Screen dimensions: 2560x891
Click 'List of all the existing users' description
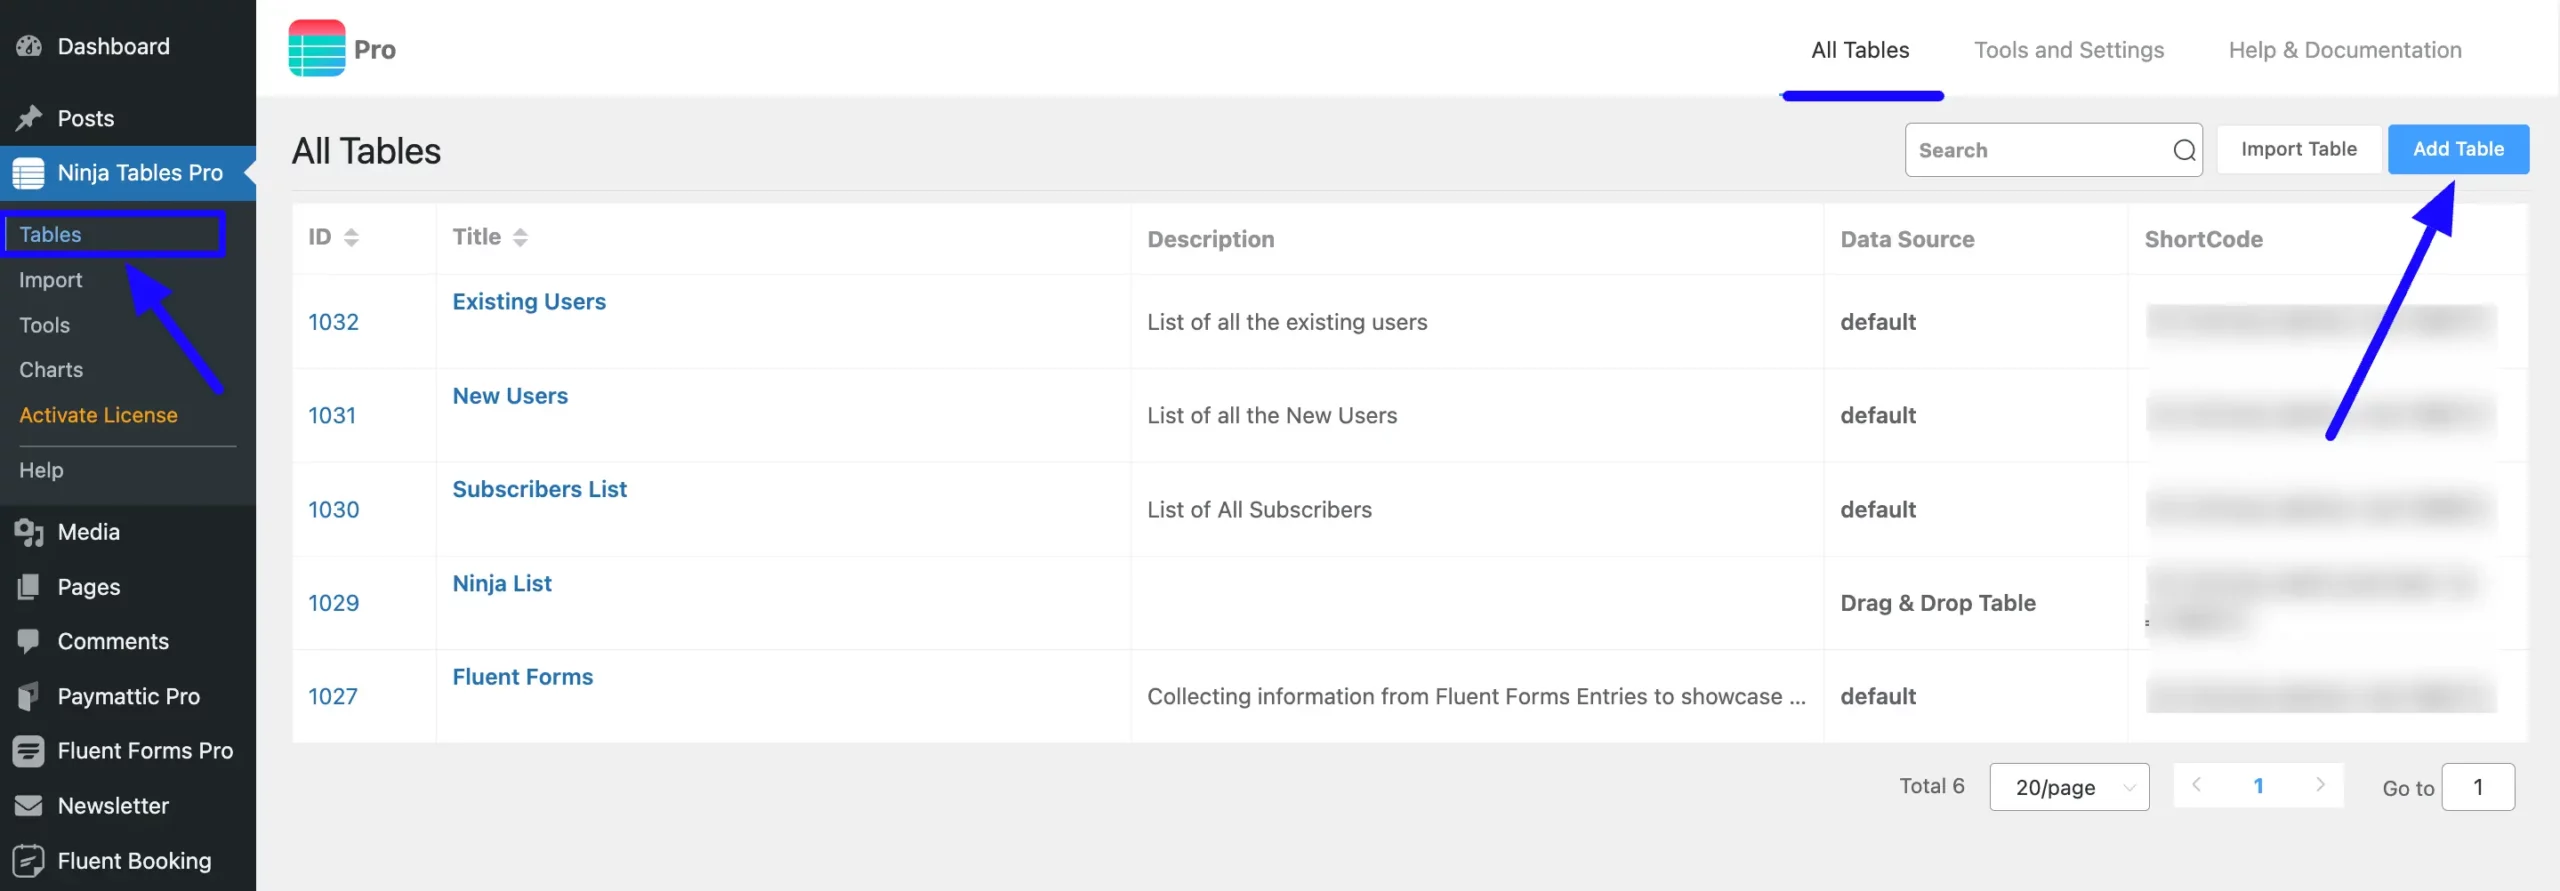[1287, 322]
